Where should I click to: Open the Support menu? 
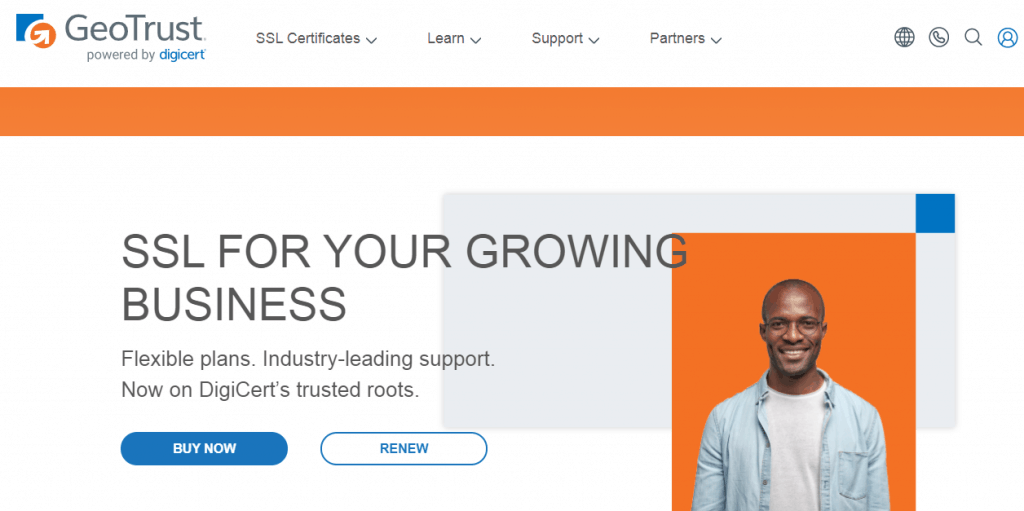565,39
